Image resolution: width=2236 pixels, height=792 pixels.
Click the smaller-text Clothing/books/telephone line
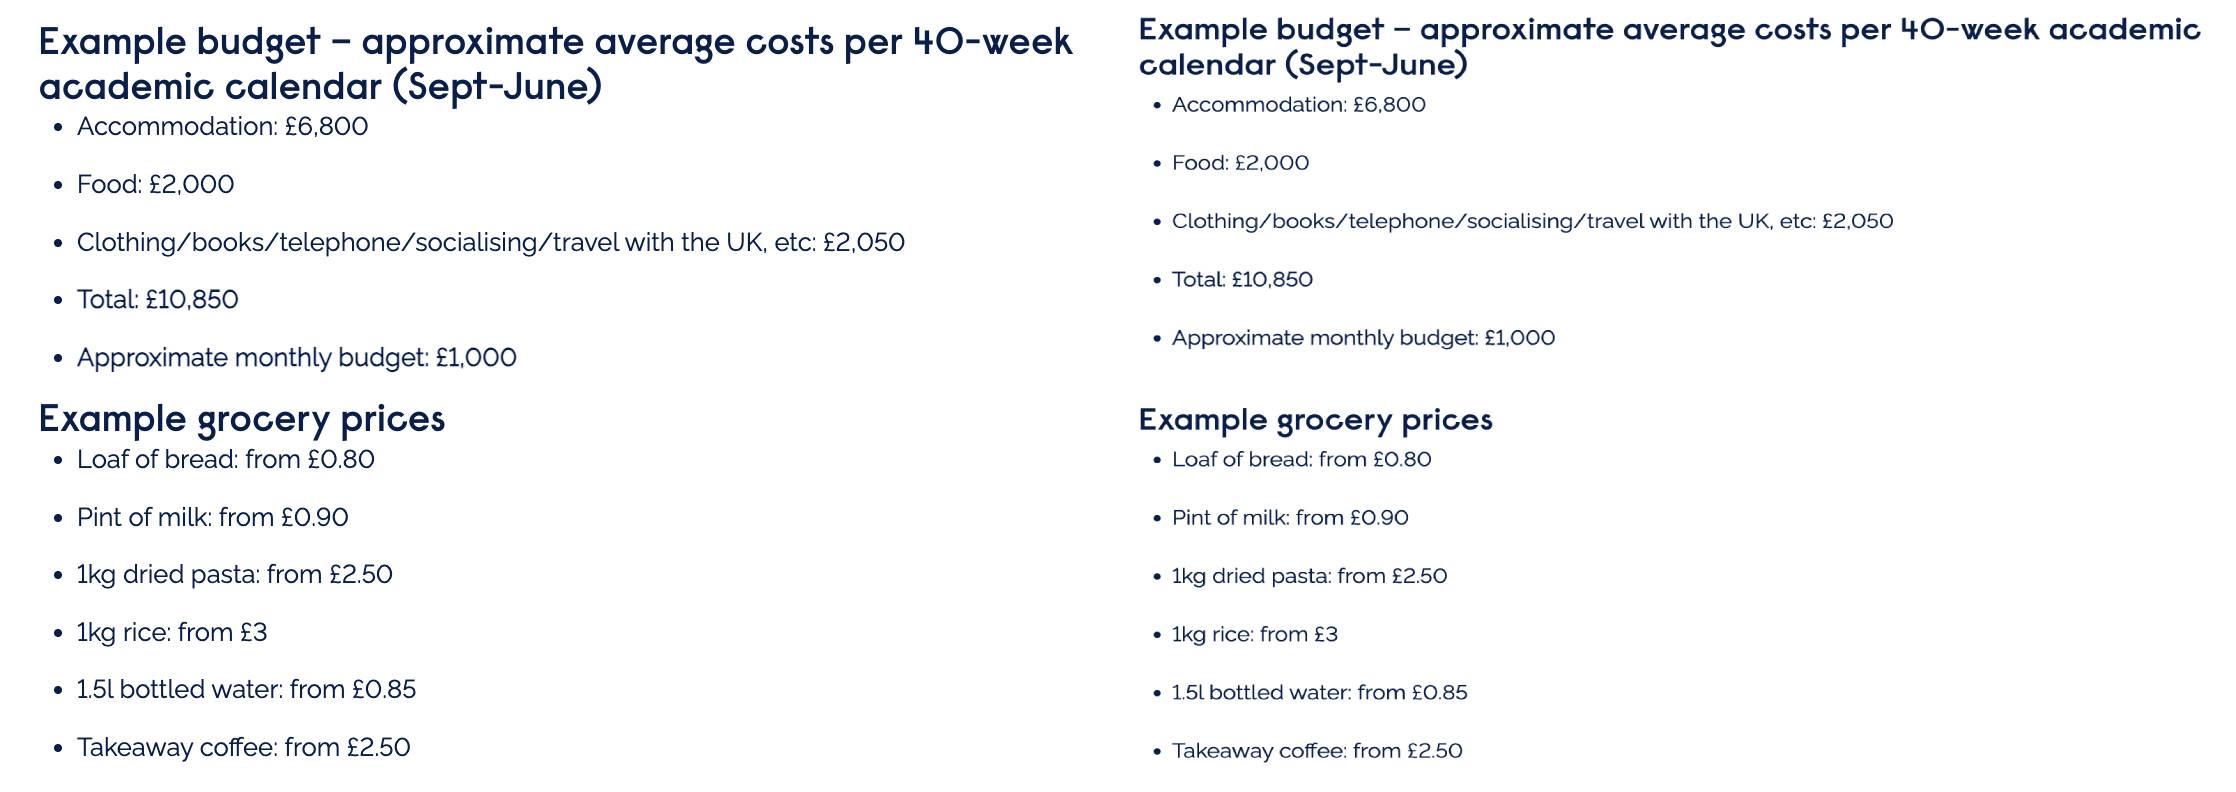pyautogui.click(x=1532, y=221)
